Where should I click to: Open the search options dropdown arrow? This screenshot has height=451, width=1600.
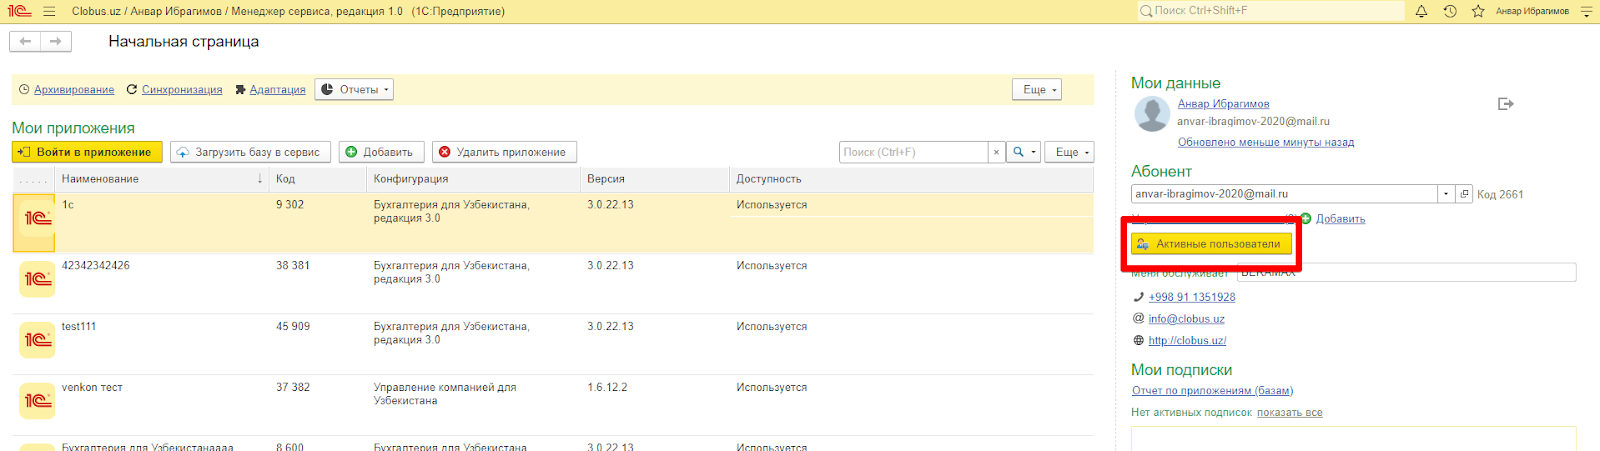(x=1034, y=152)
